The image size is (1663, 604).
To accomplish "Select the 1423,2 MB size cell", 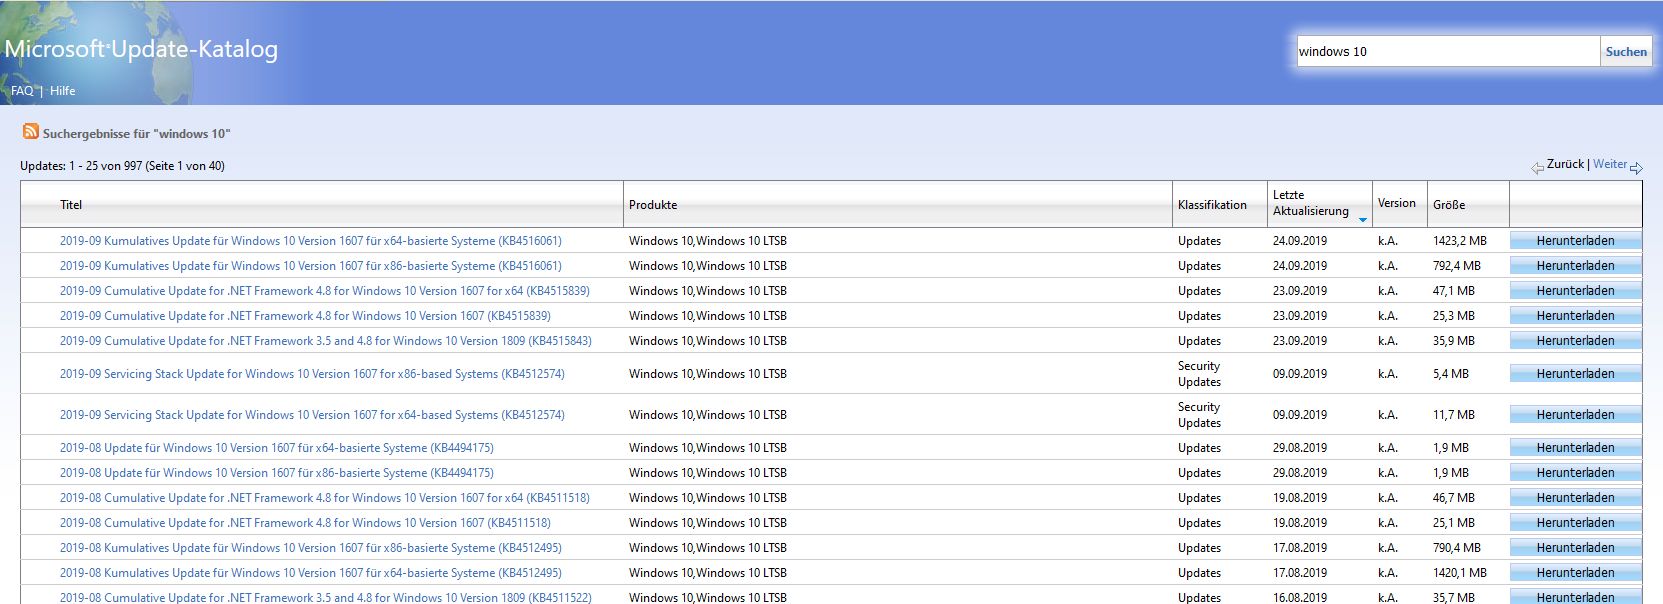I will pos(1460,241).
